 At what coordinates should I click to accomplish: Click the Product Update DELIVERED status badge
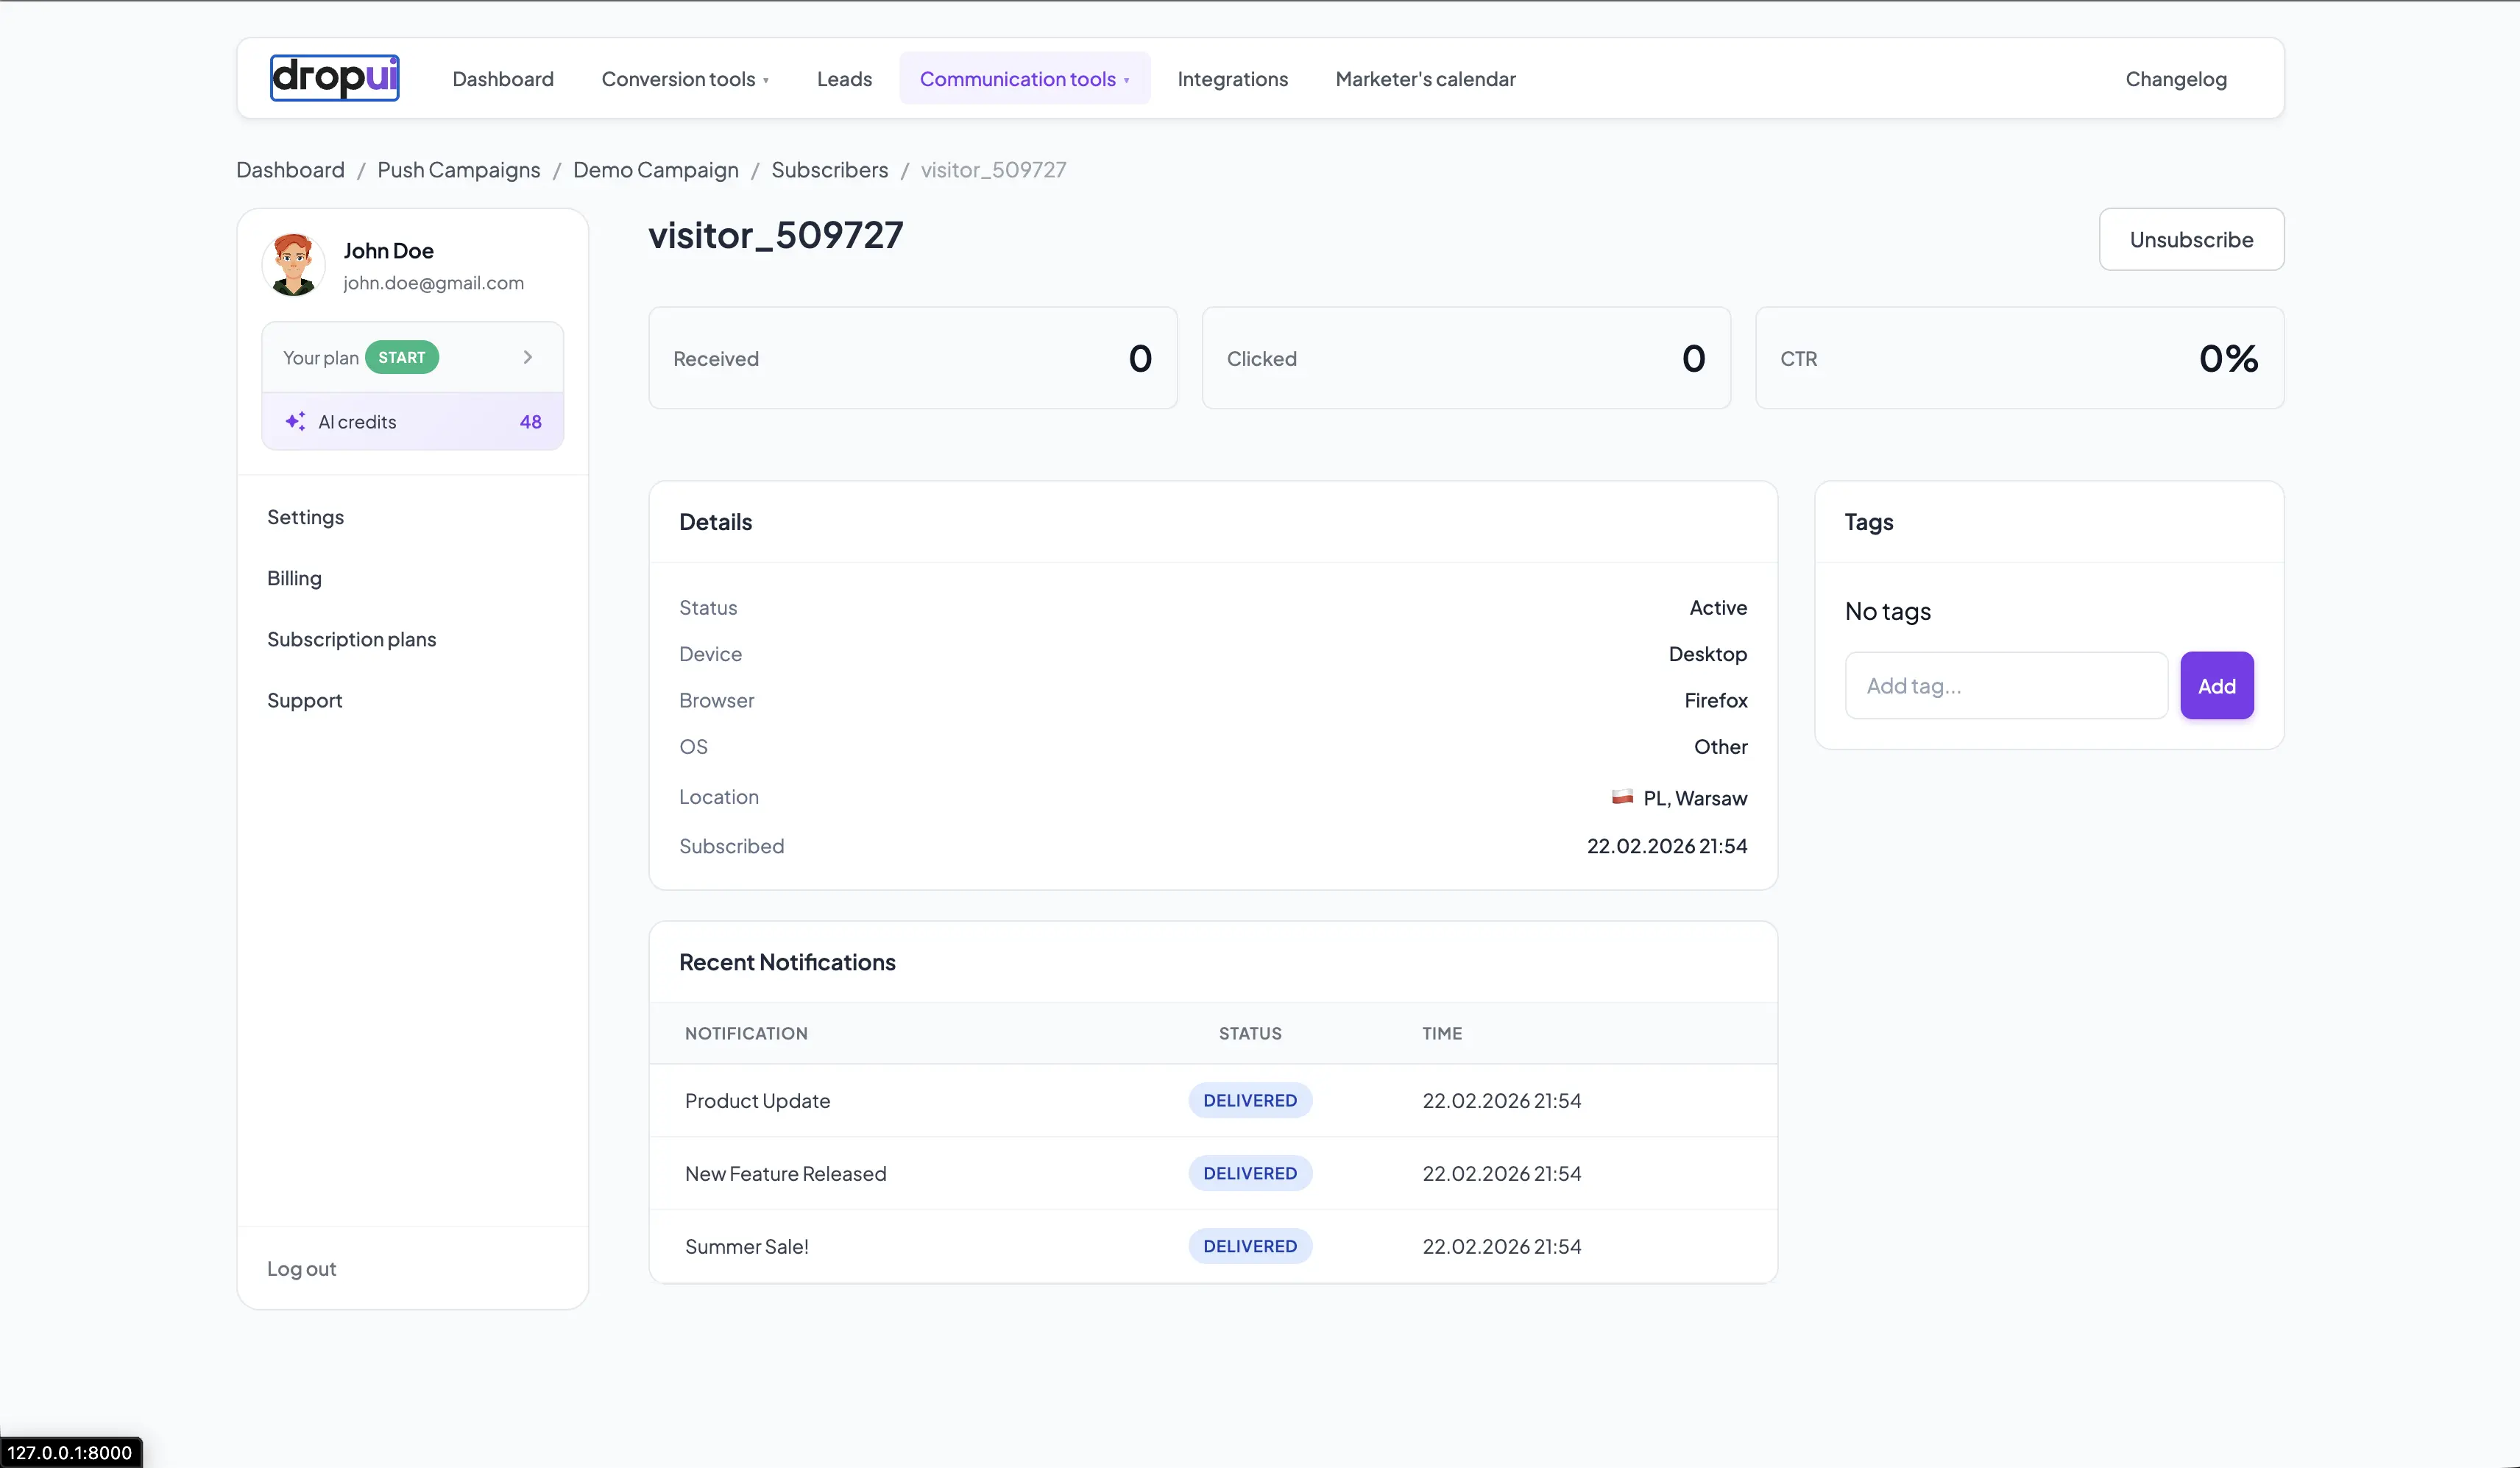click(x=1249, y=1100)
